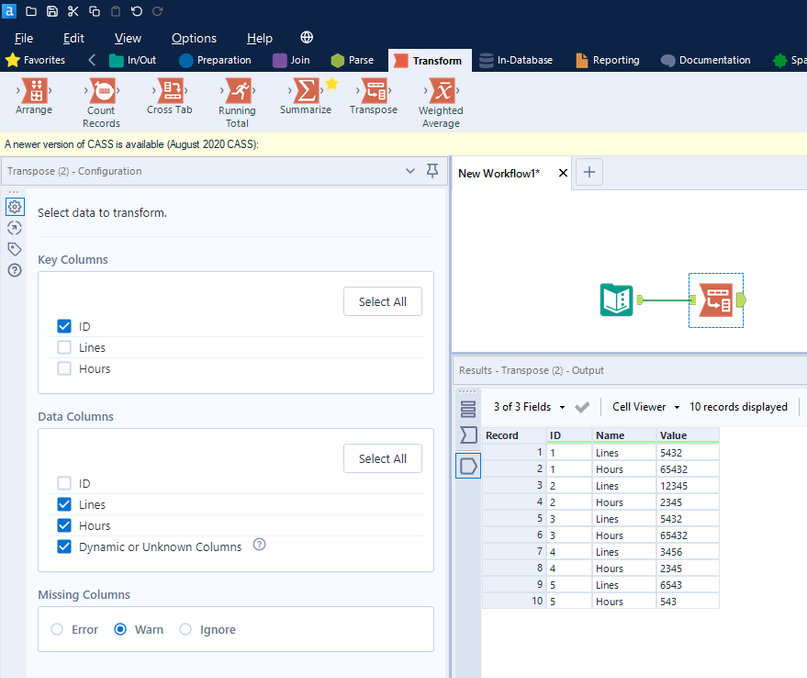Cut the selection with the scissors icon

pos(73,11)
